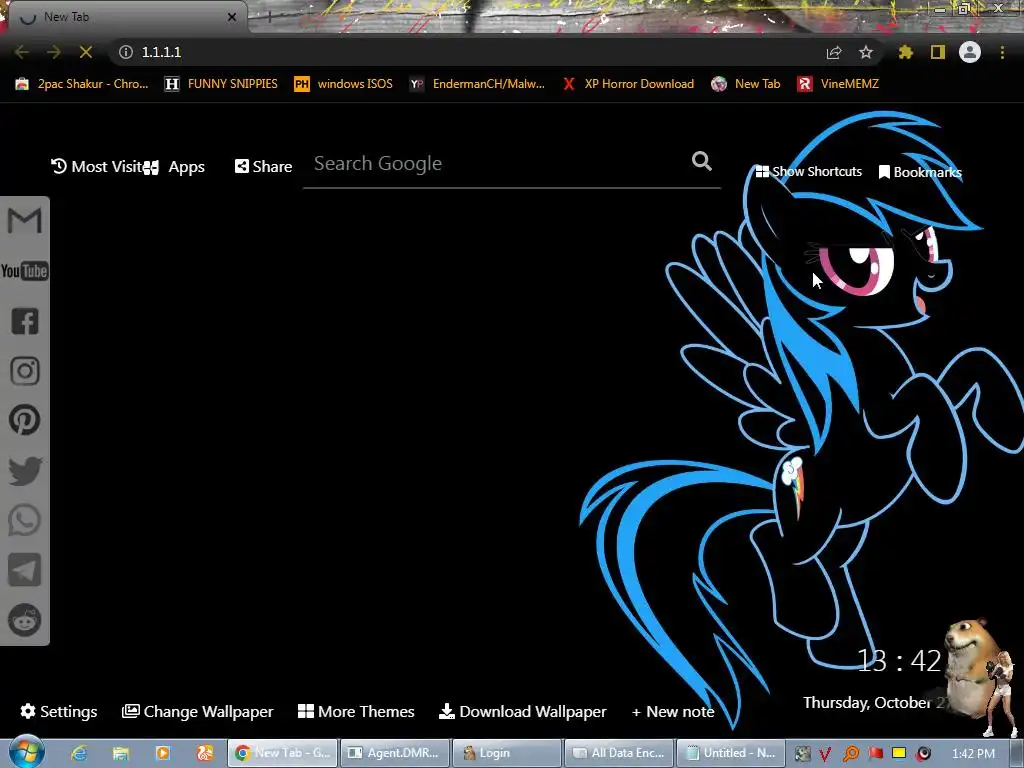Image resolution: width=1024 pixels, height=768 pixels.
Task: Click Download Wallpaper
Action: [x=522, y=711]
